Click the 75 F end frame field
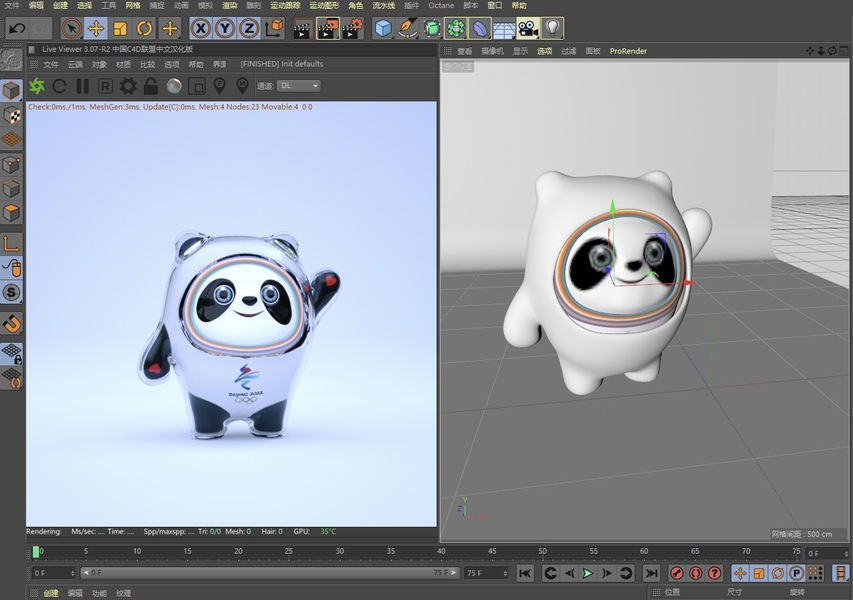 [486, 573]
